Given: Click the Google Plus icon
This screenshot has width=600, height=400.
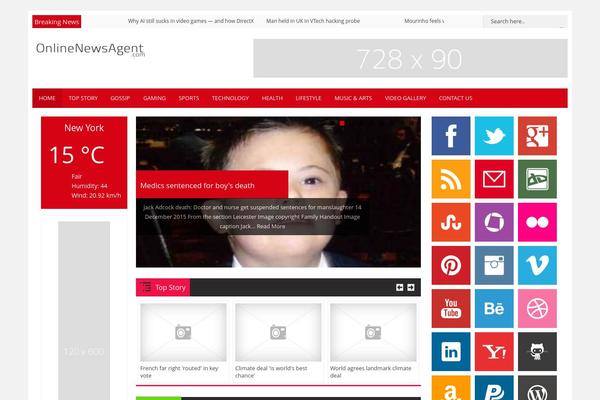Looking at the screenshot, I should tap(537, 136).
